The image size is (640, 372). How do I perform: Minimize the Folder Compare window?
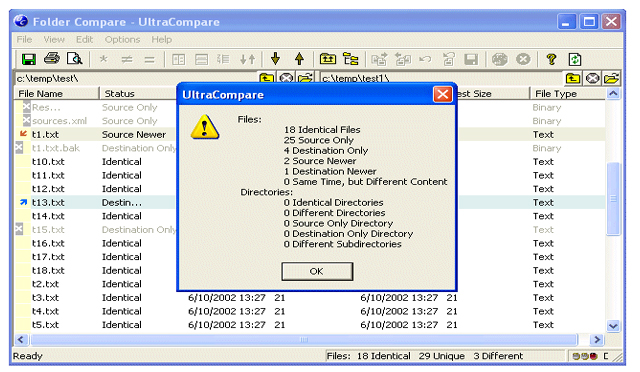tap(567, 22)
